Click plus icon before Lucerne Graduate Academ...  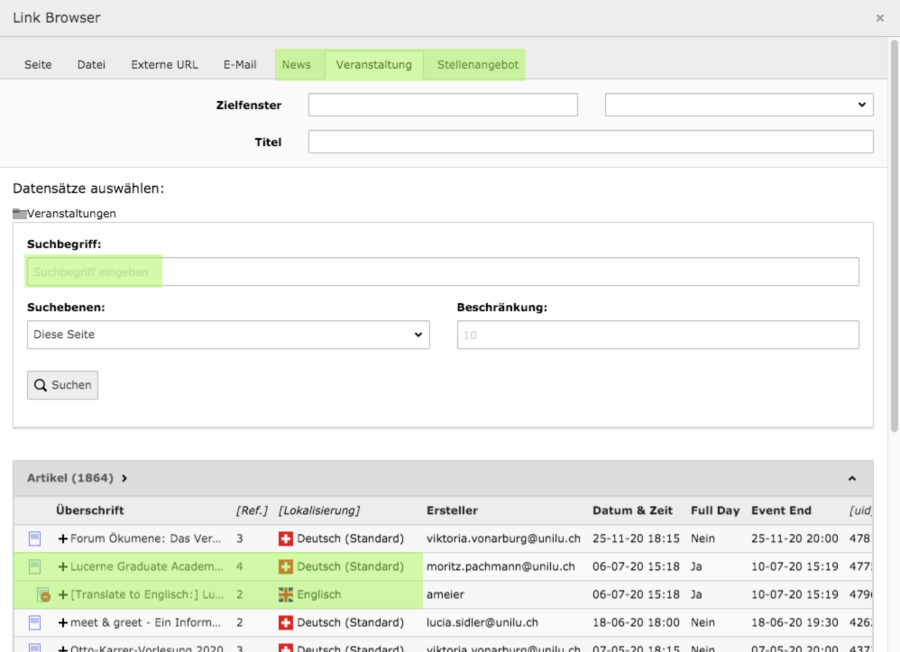coord(63,566)
